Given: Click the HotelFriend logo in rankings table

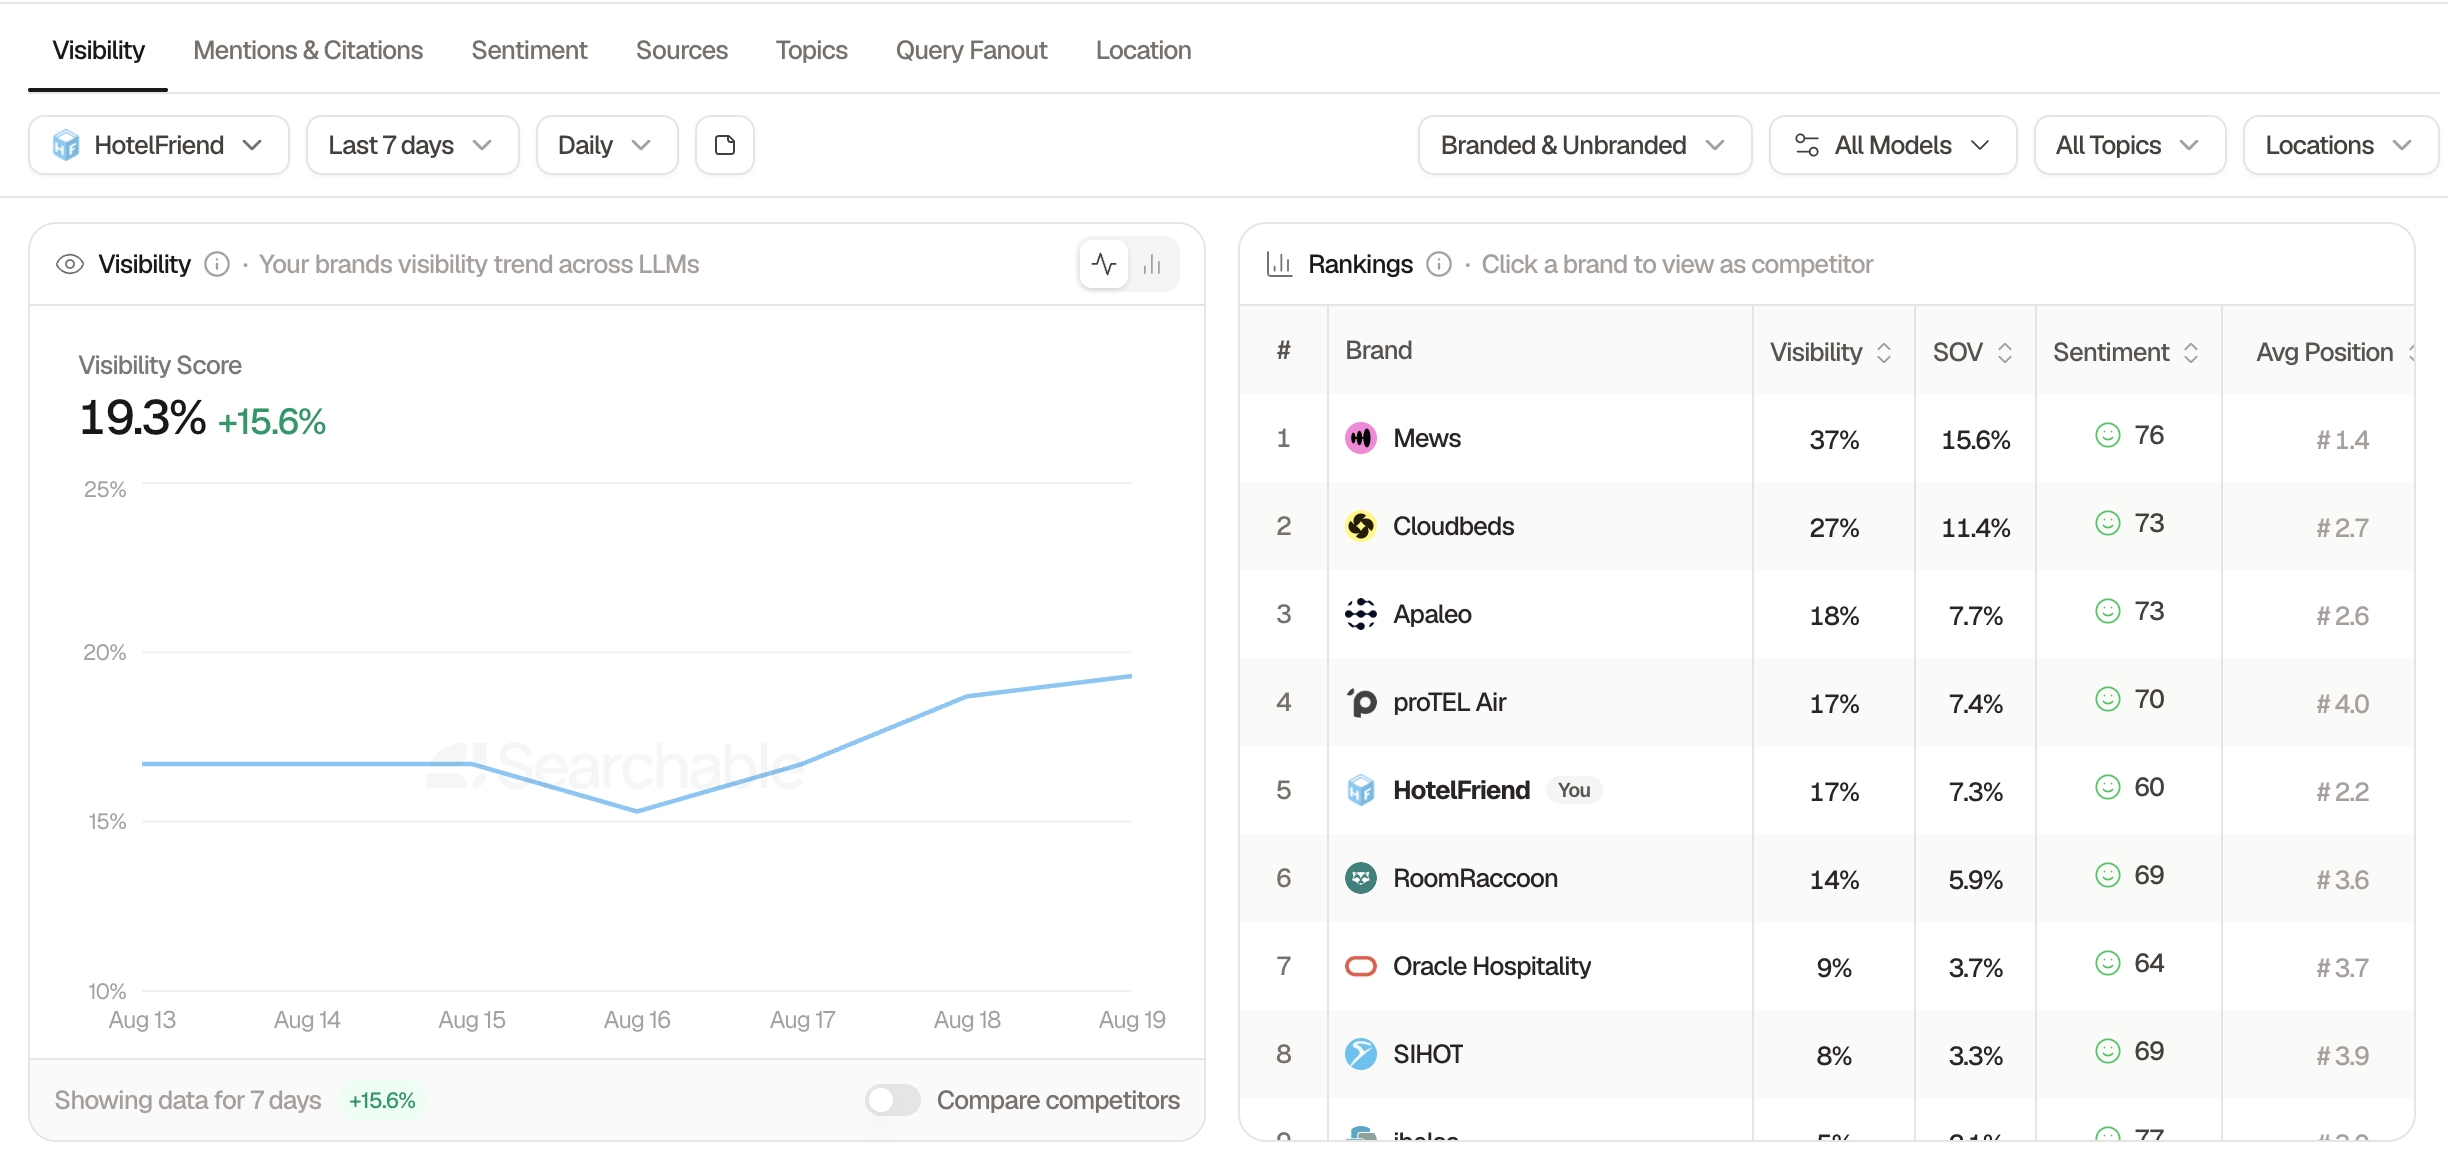Looking at the screenshot, I should click(x=1360, y=790).
